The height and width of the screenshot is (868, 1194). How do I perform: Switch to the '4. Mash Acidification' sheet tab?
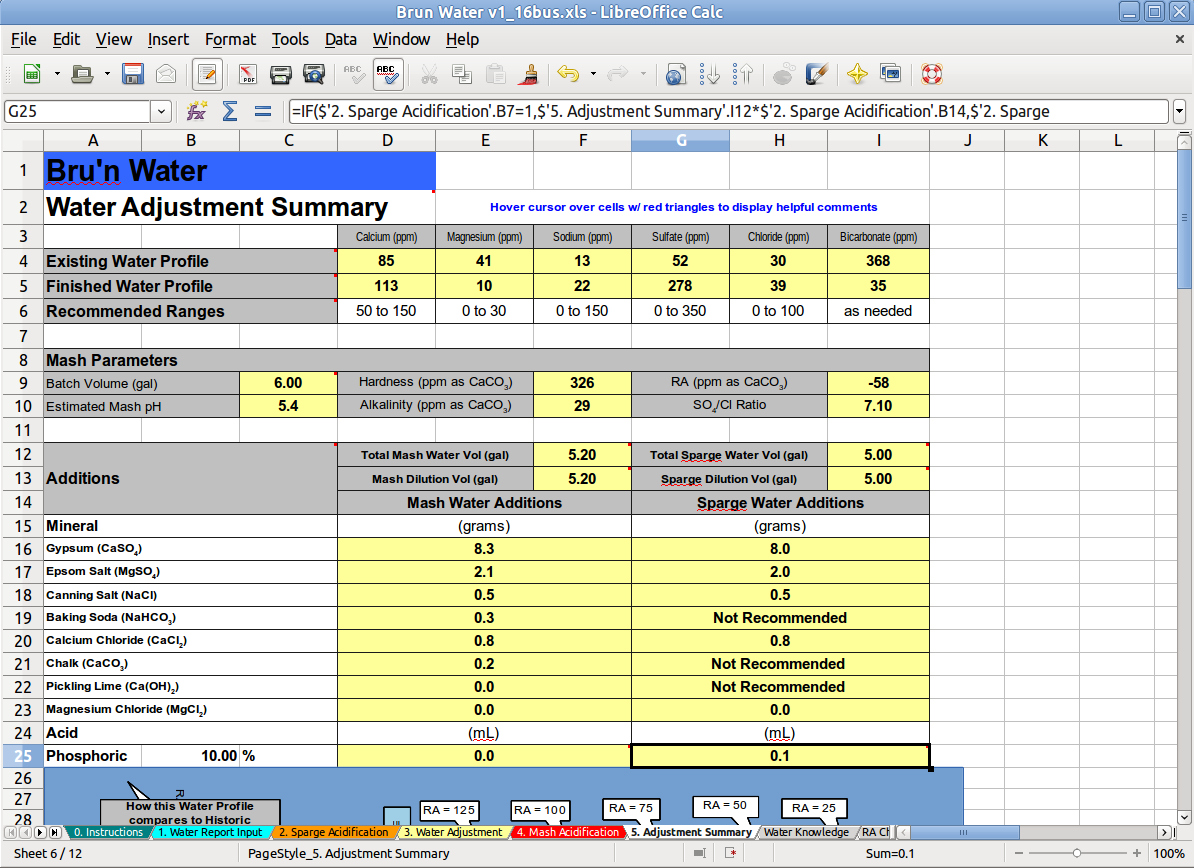tap(568, 832)
